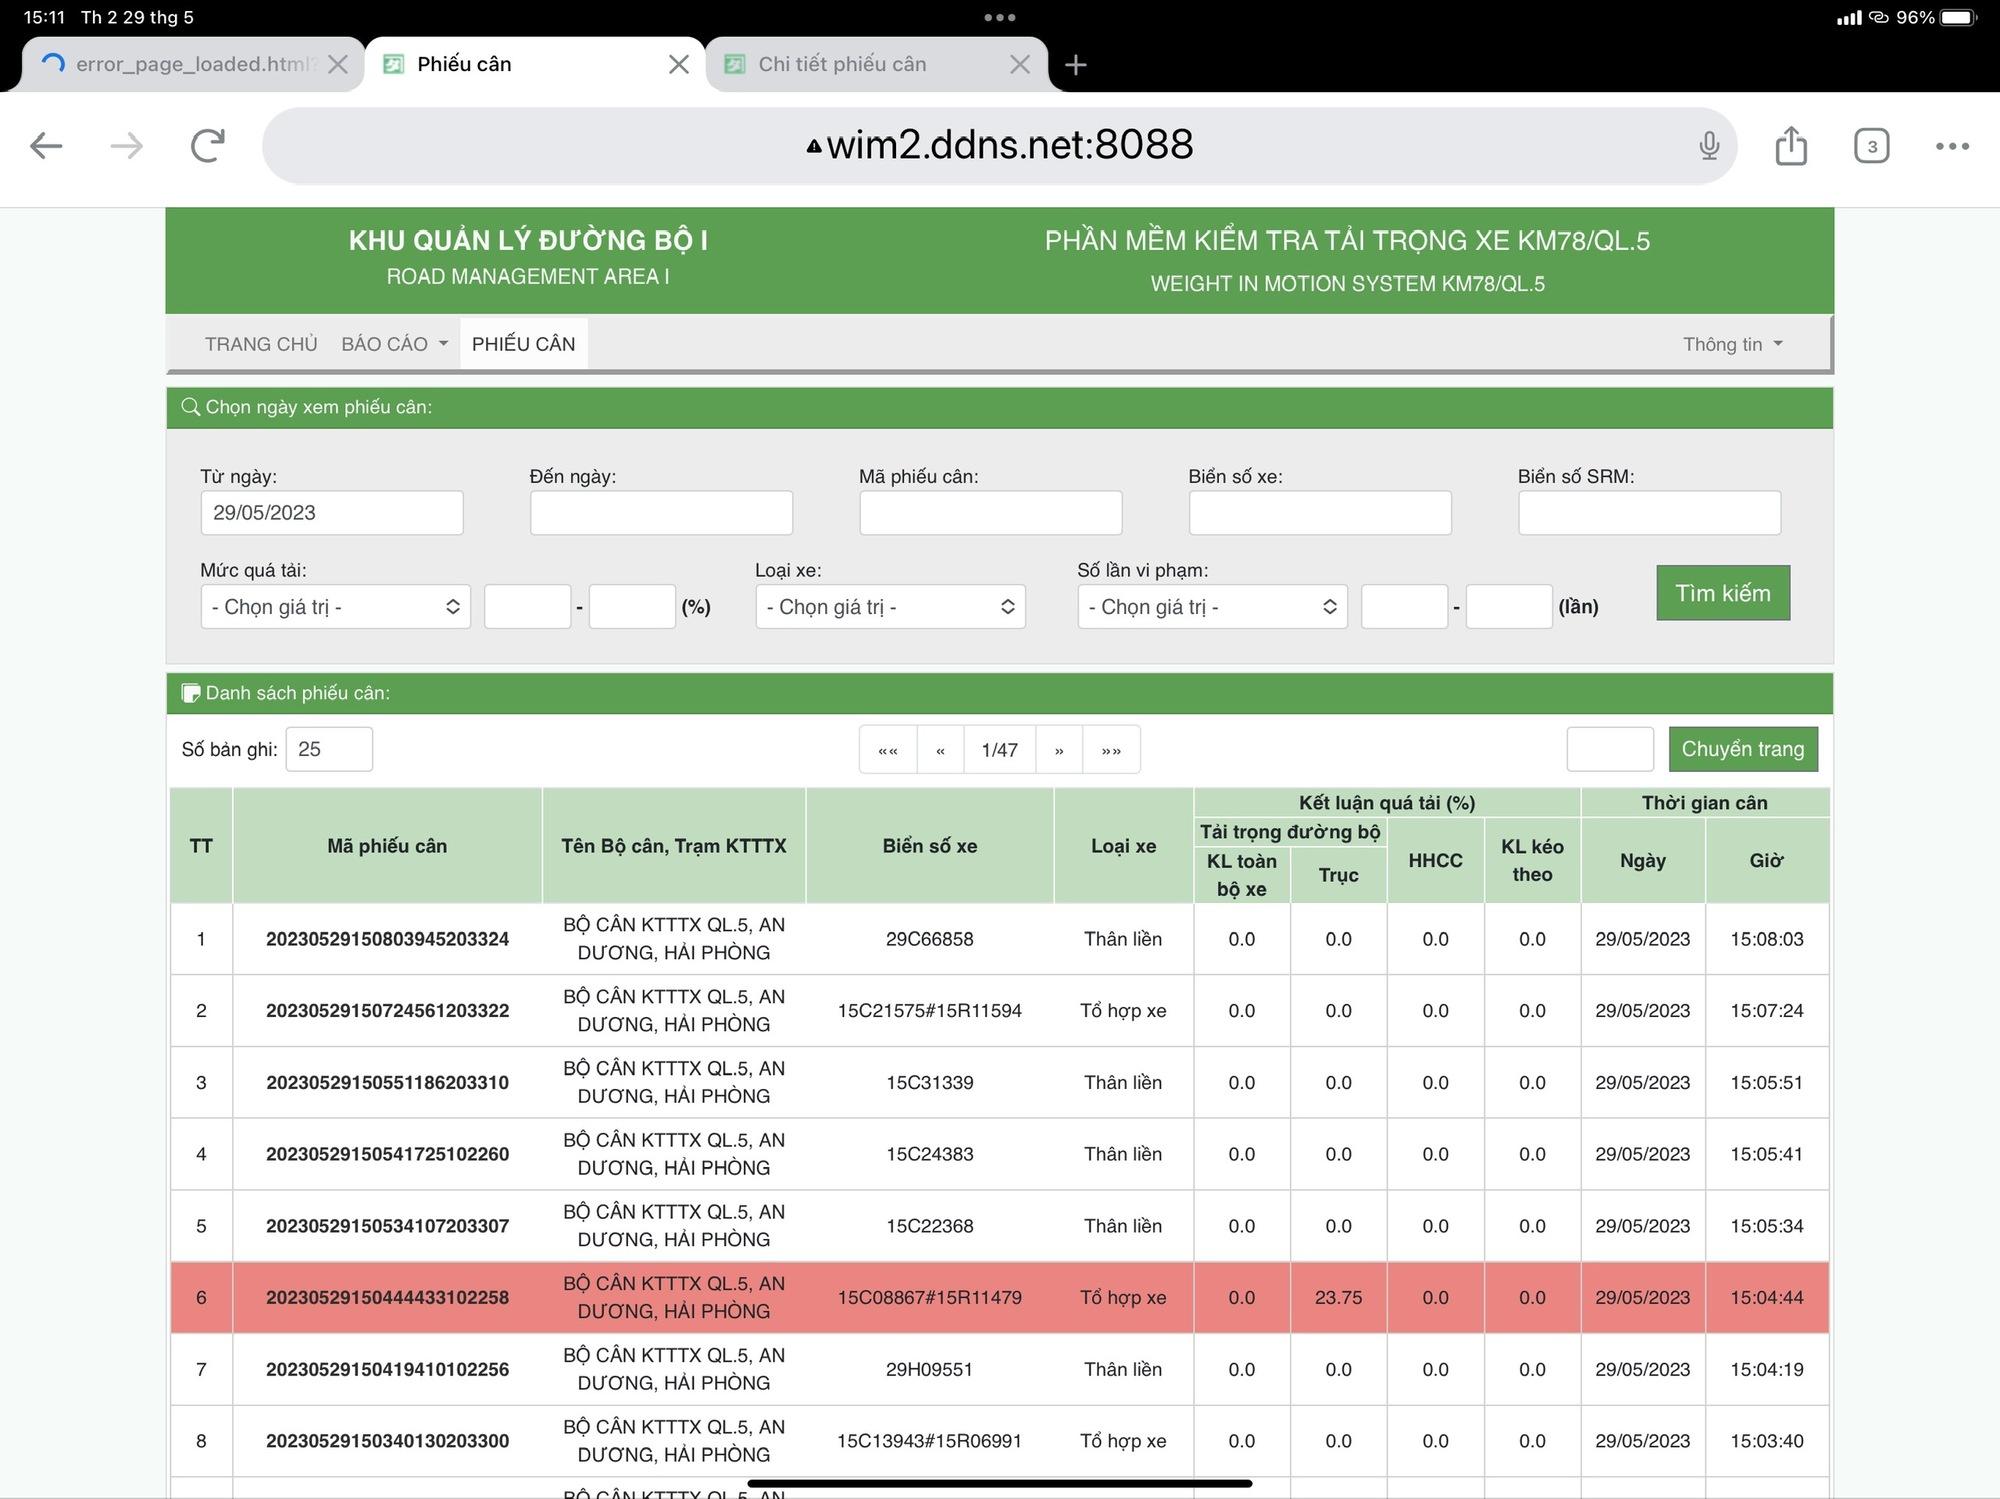Tap the microphone icon in address bar
Screen dimensions: 2000x1499
tap(1709, 146)
